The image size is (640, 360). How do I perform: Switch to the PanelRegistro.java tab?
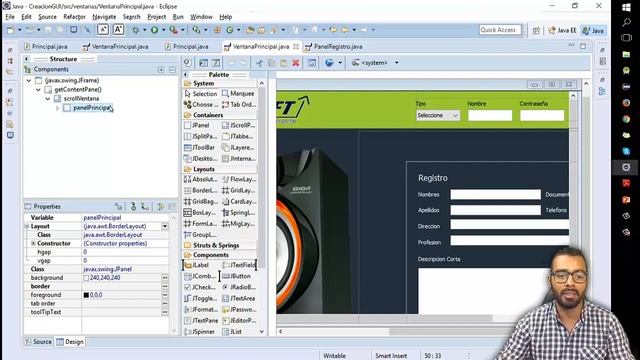333,47
